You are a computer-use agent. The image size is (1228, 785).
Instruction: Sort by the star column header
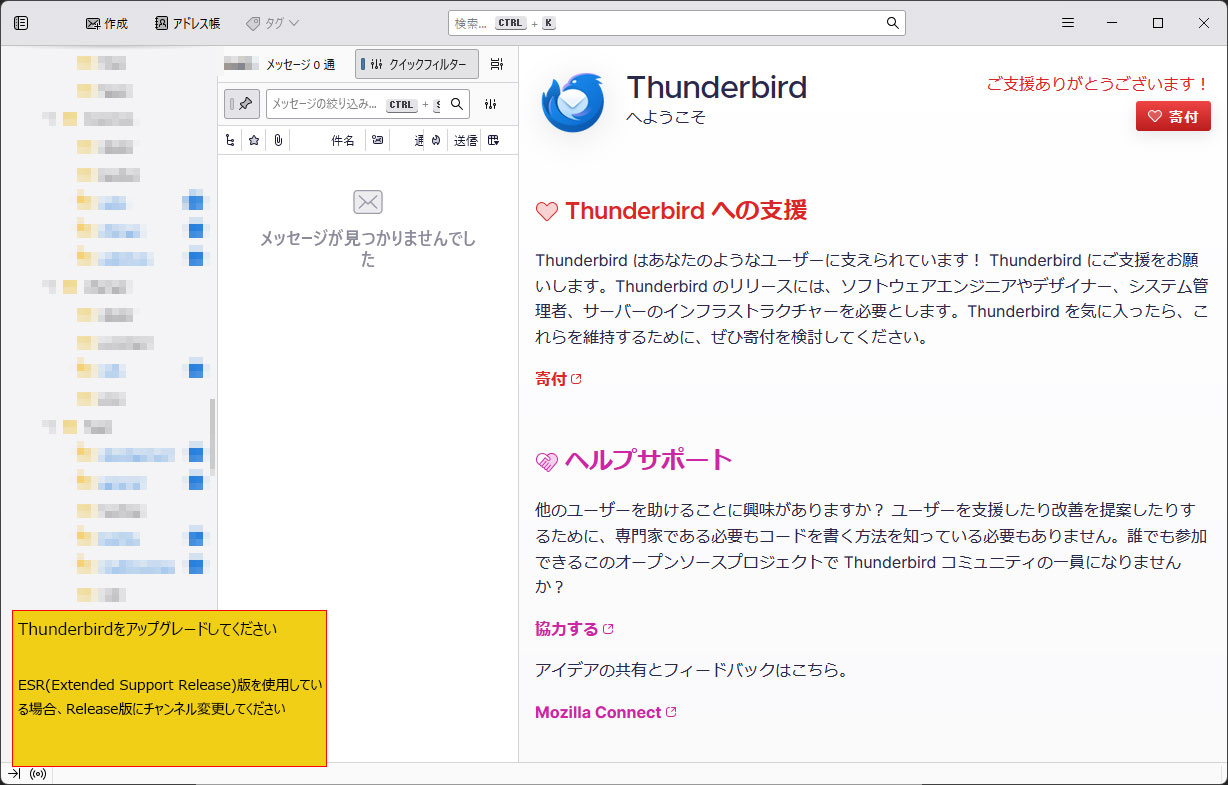tap(254, 141)
